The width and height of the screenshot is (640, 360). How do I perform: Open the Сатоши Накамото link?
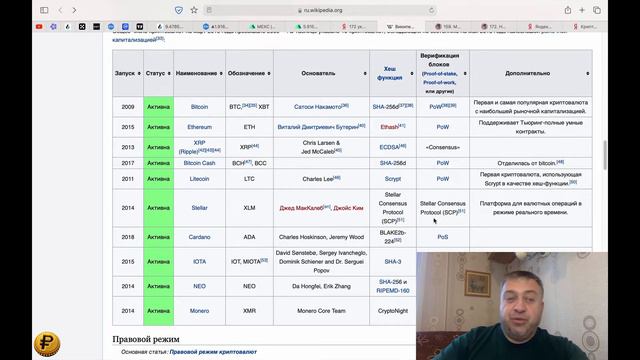[x=318, y=107]
